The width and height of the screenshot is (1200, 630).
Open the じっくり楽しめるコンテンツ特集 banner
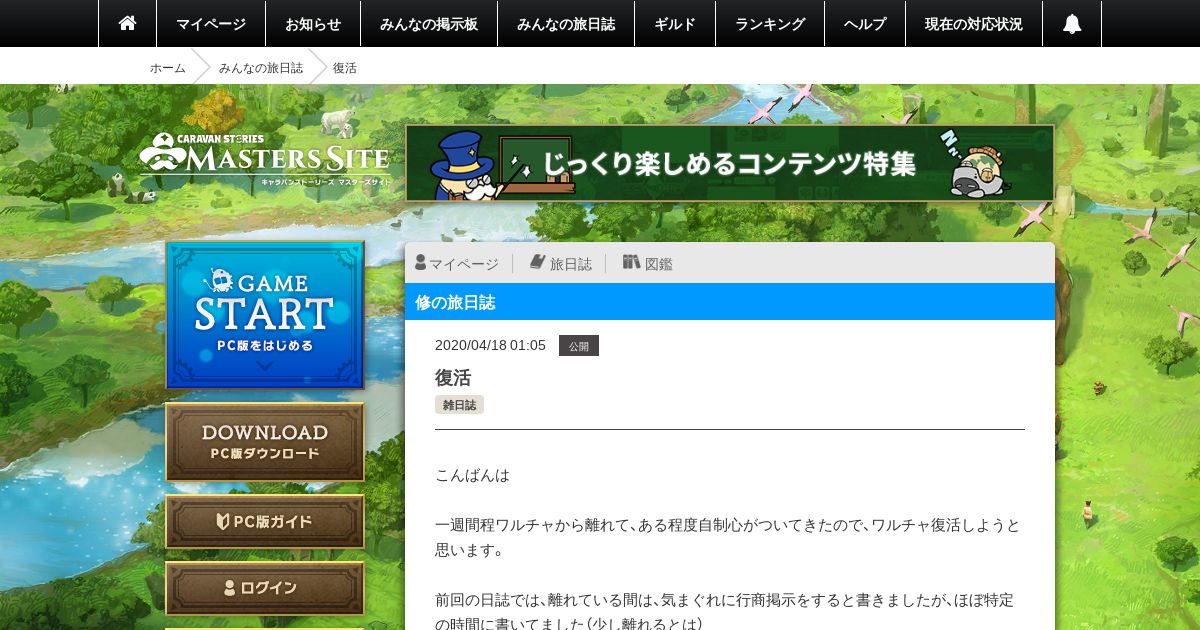click(x=730, y=163)
